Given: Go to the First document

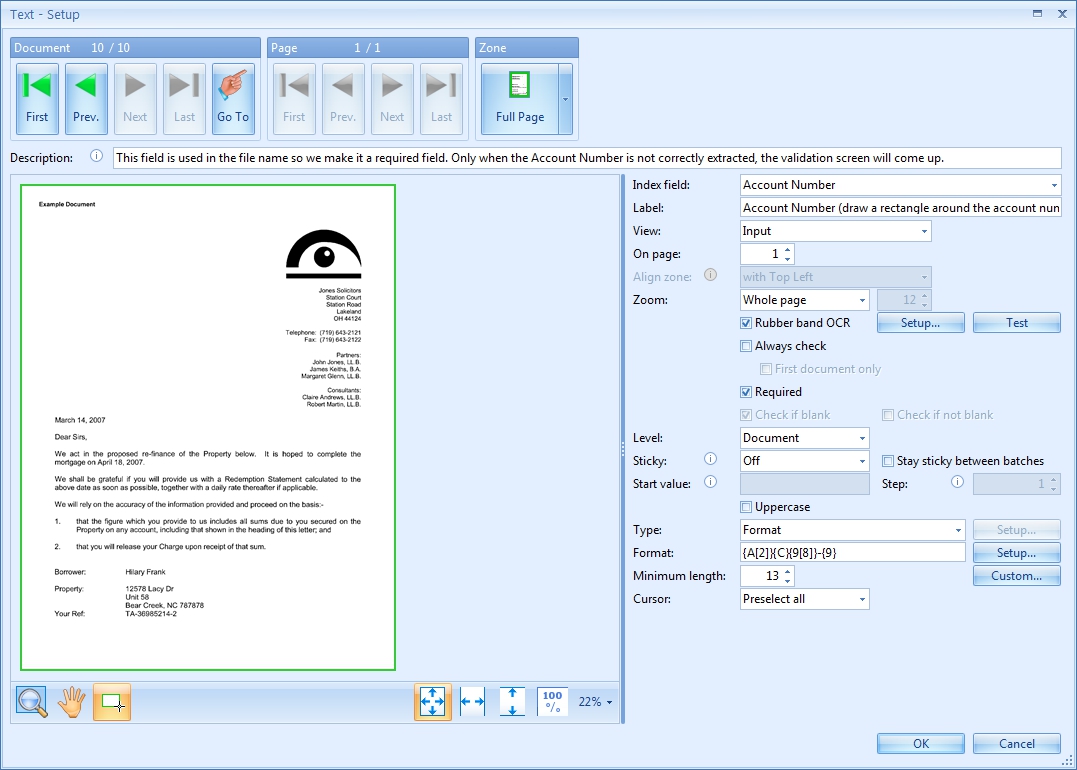Looking at the screenshot, I should 37,99.
